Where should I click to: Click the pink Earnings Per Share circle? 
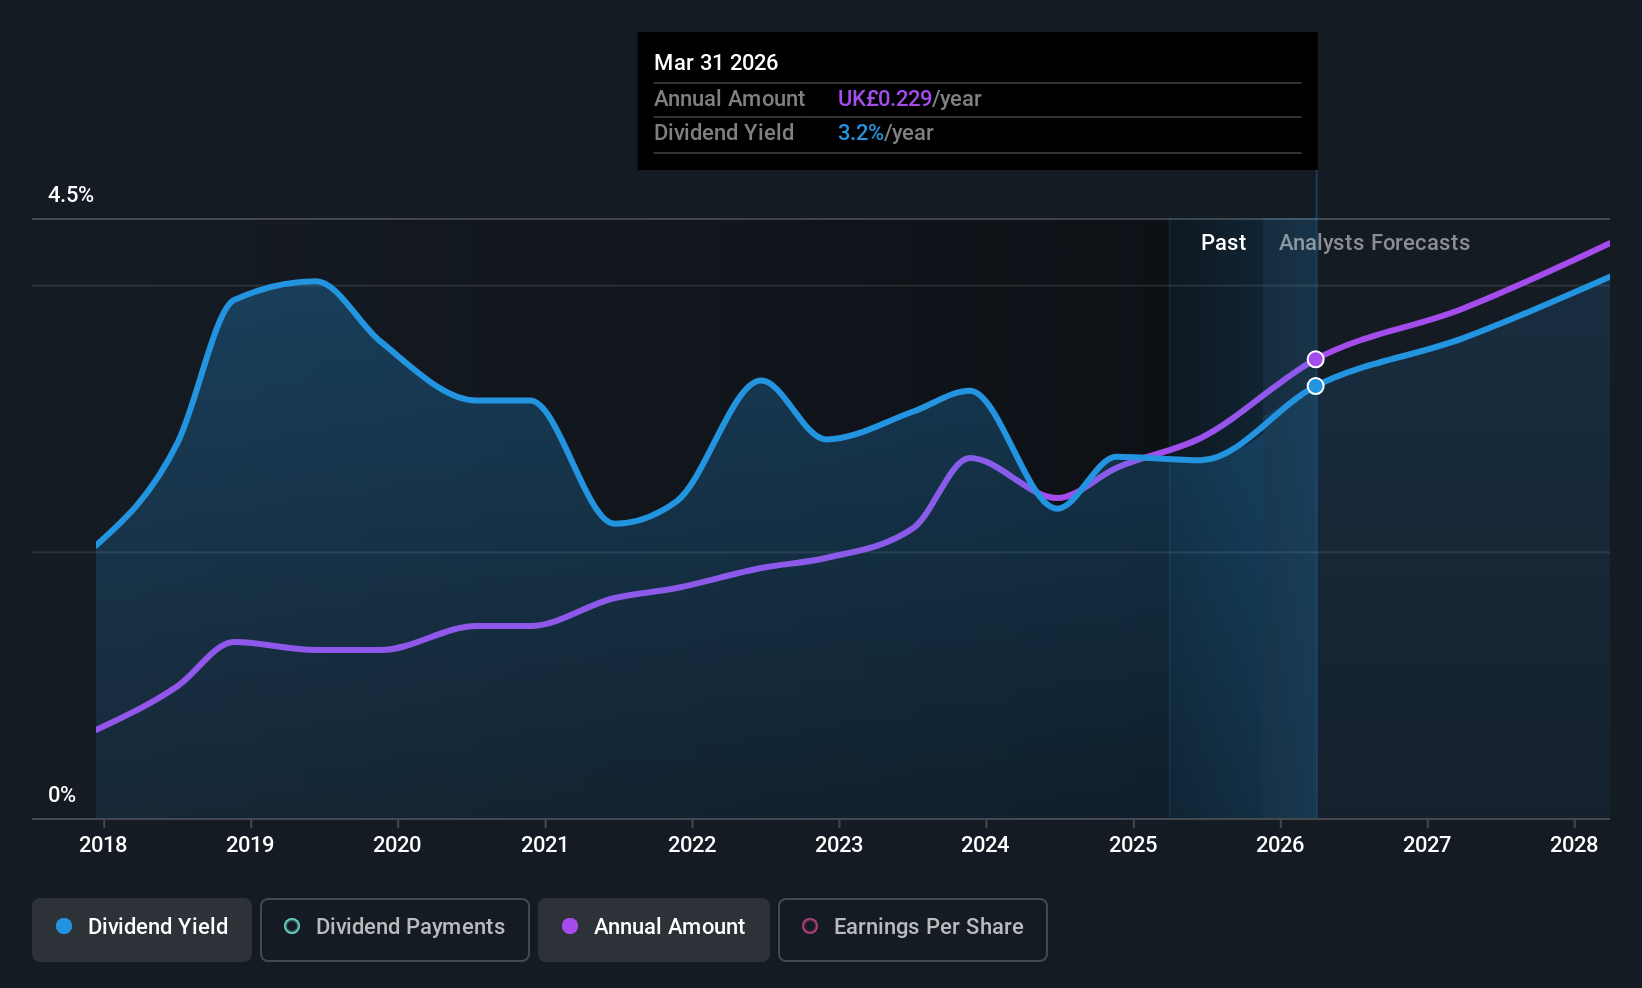(810, 926)
